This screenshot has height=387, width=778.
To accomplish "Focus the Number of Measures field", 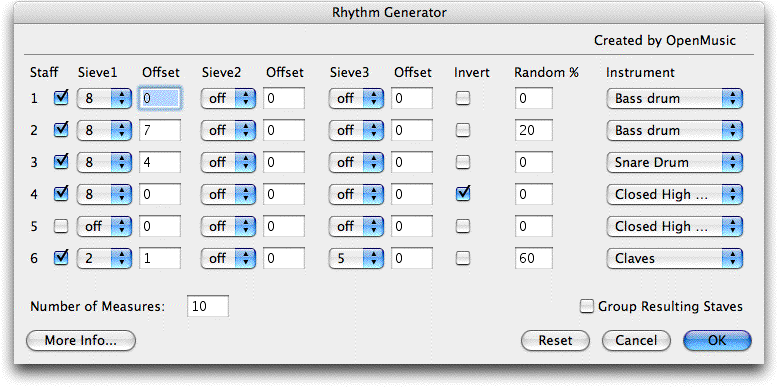I will 208,306.
